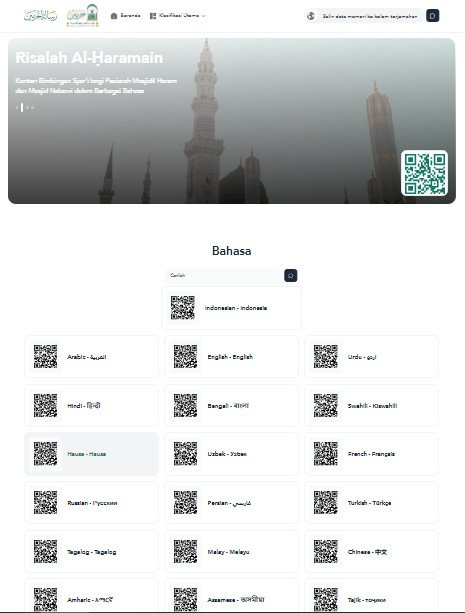Click the QR code for Persian

185,503
